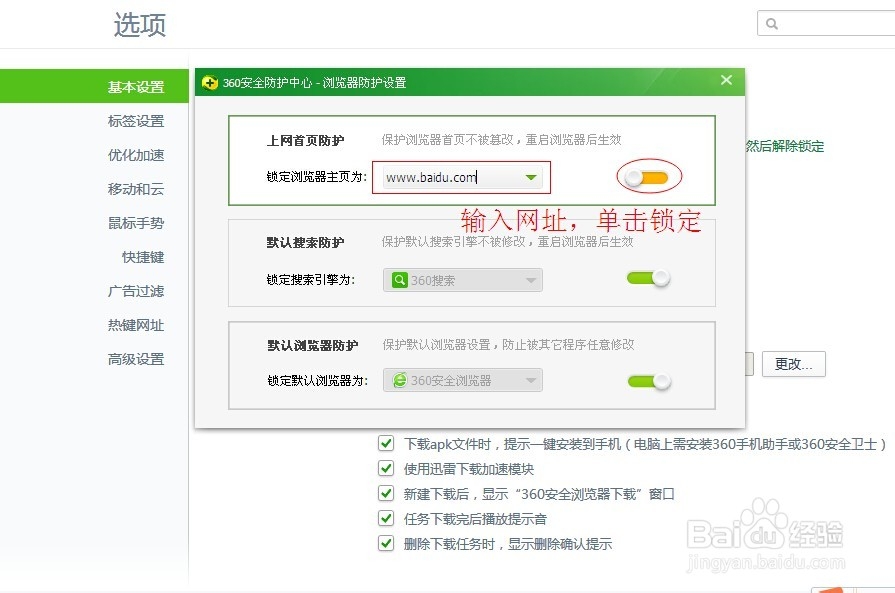Select the 基本设置 sidebar tab
The height and width of the screenshot is (593, 895).
pos(94,86)
